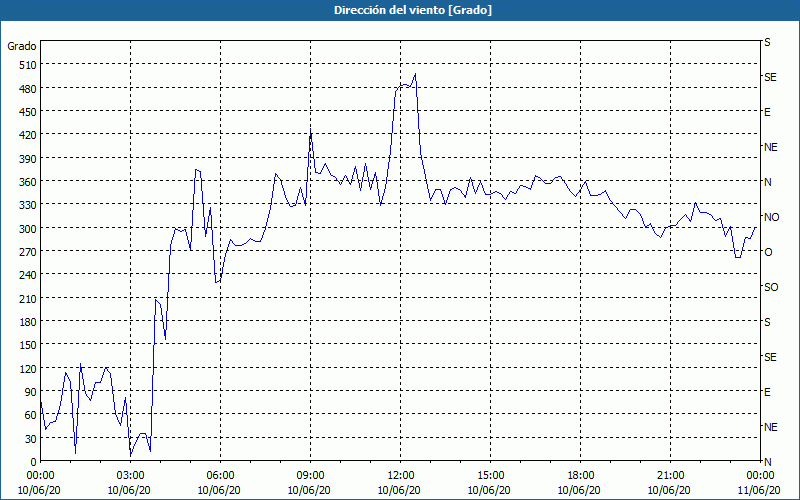Viewport: 800px width, 500px height.
Task: Select the 'SO' compass label on right axis
Action: [771, 287]
